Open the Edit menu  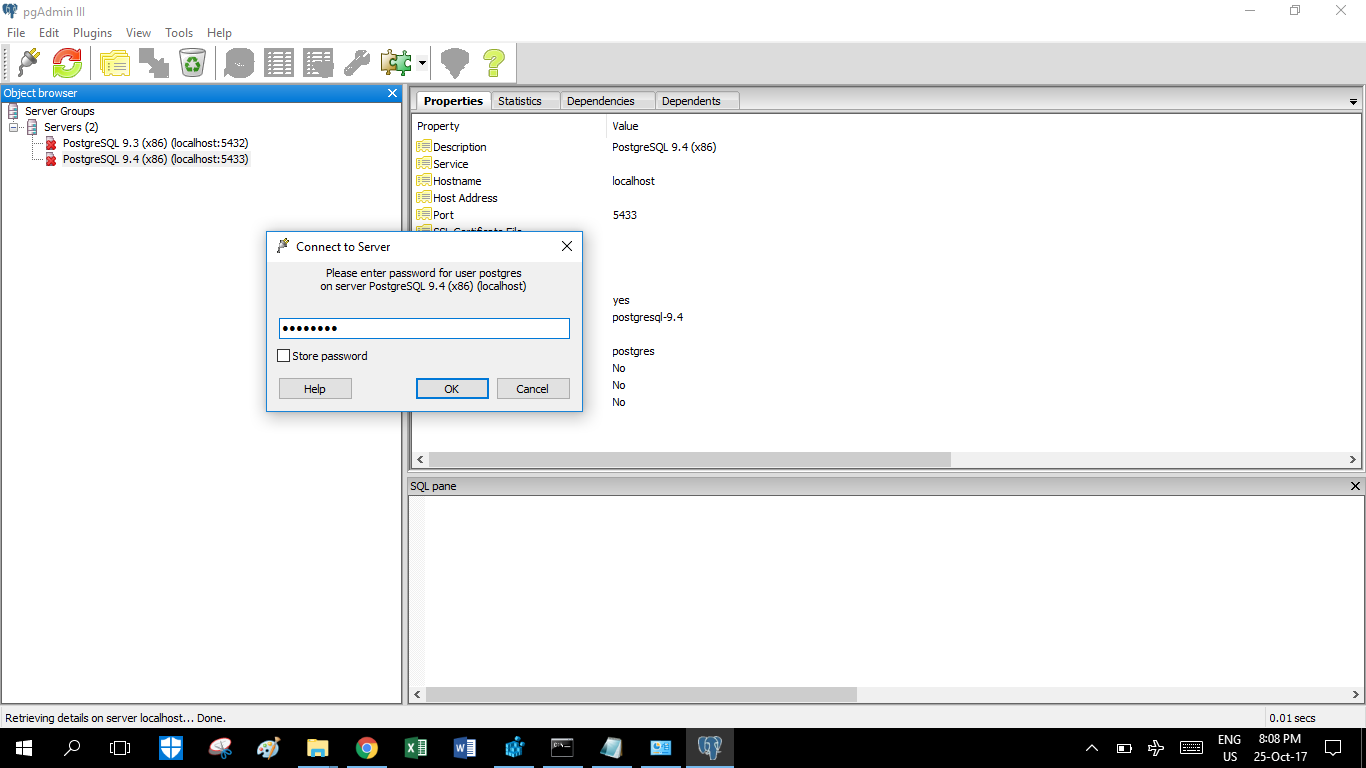(x=49, y=33)
